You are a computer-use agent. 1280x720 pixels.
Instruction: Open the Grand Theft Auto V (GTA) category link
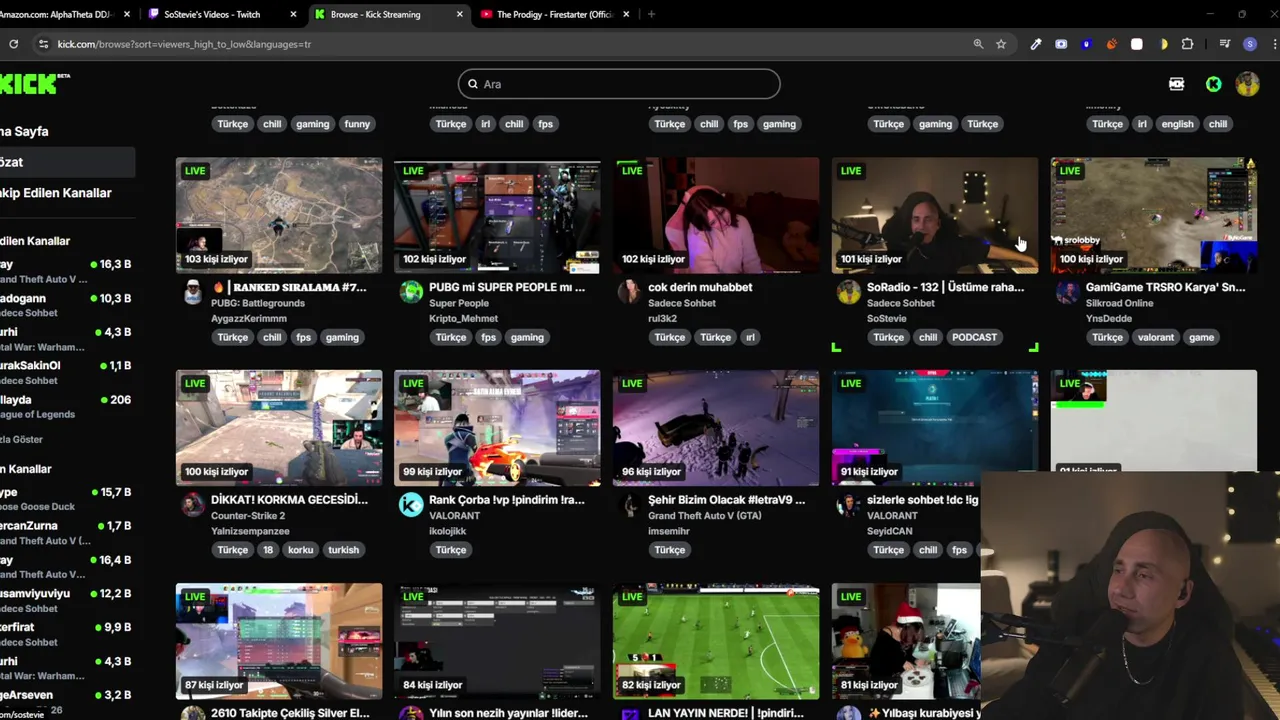pos(704,516)
